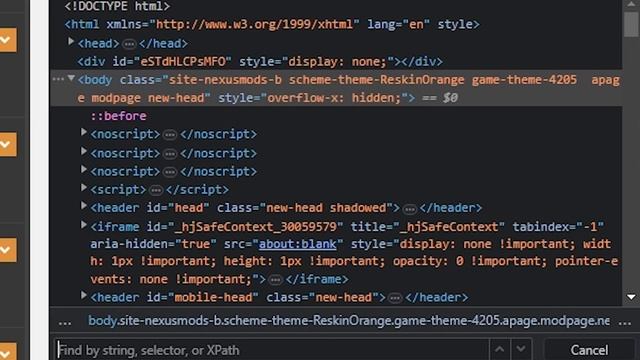
Task: Click ellipsis badge in iframe element
Action: pos(276,280)
